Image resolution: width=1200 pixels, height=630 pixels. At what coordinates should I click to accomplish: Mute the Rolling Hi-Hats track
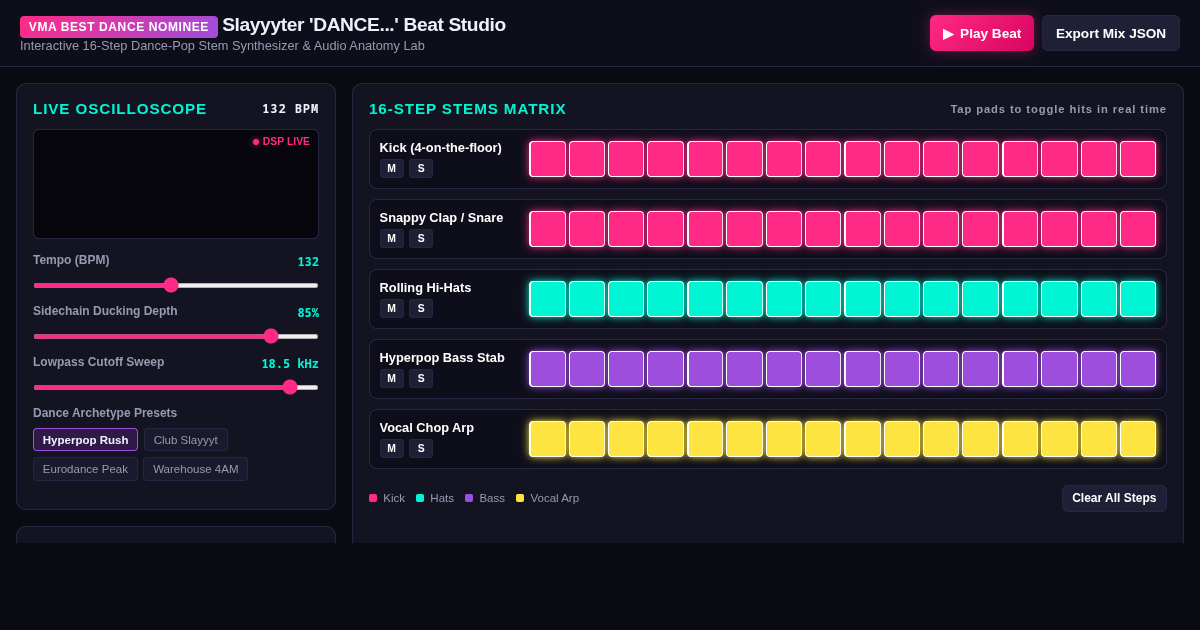click(392, 309)
